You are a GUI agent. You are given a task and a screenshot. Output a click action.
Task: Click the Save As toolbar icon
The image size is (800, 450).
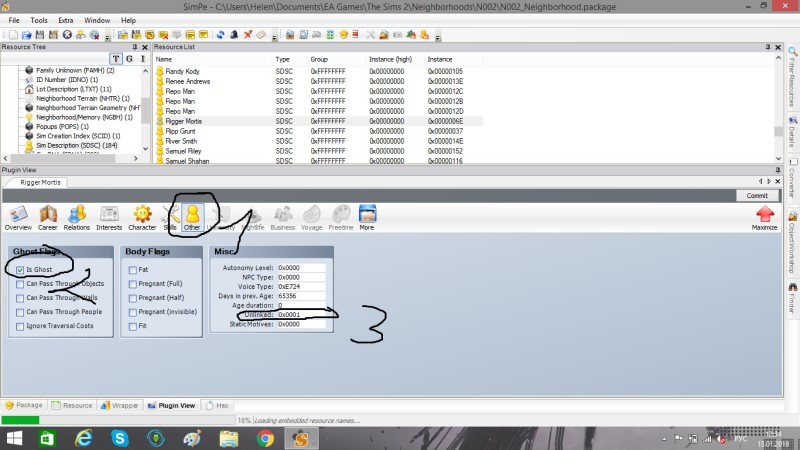tap(53, 35)
